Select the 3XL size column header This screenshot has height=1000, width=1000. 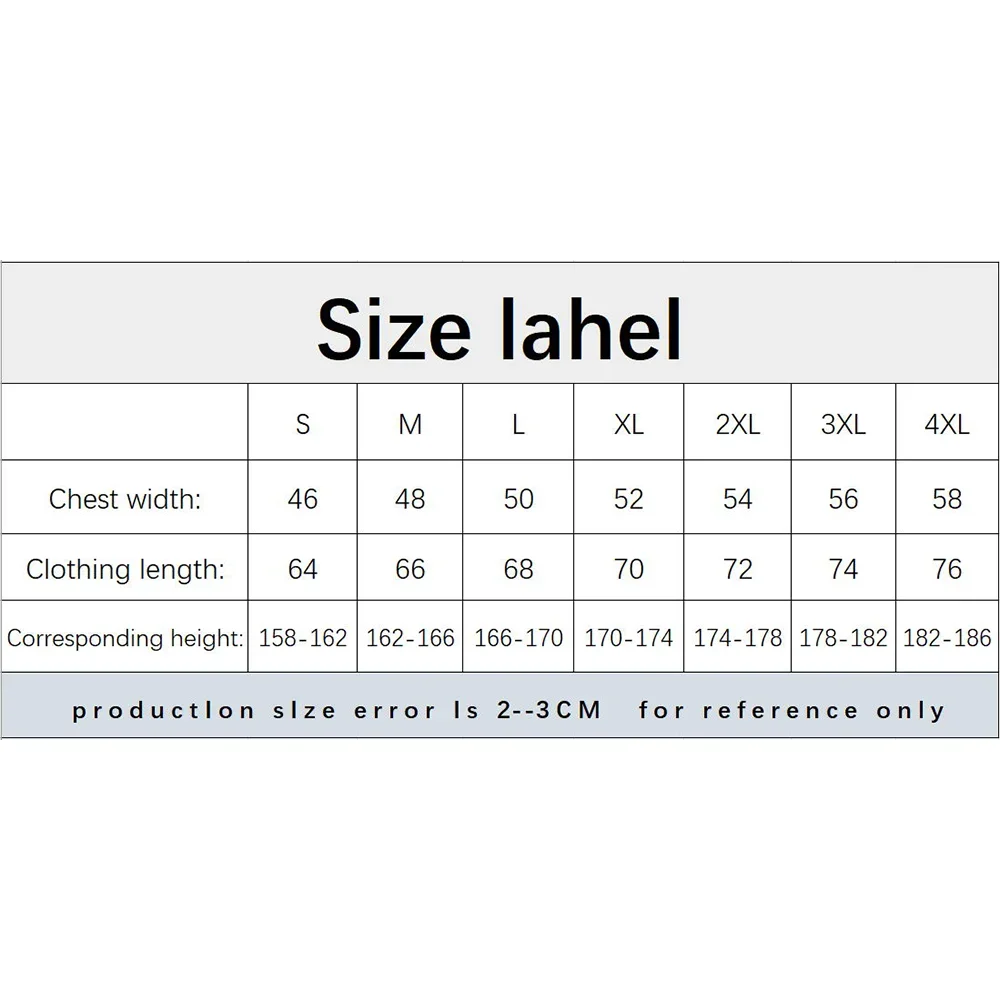pos(843,424)
